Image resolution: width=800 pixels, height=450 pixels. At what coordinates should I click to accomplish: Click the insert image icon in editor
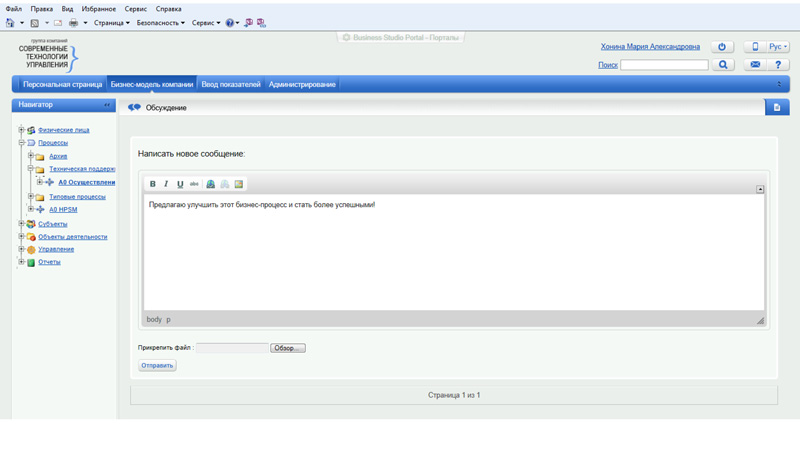pyautogui.click(x=239, y=184)
